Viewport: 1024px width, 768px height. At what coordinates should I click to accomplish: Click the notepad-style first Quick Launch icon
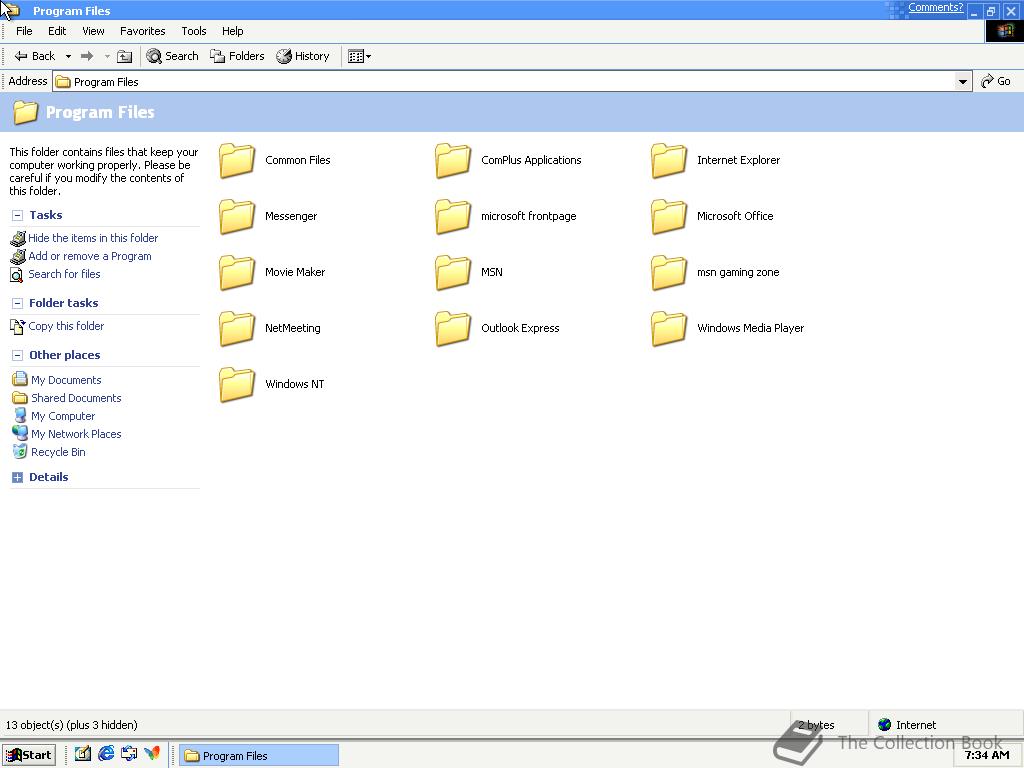pyautogui.click(x=82, y=754)
